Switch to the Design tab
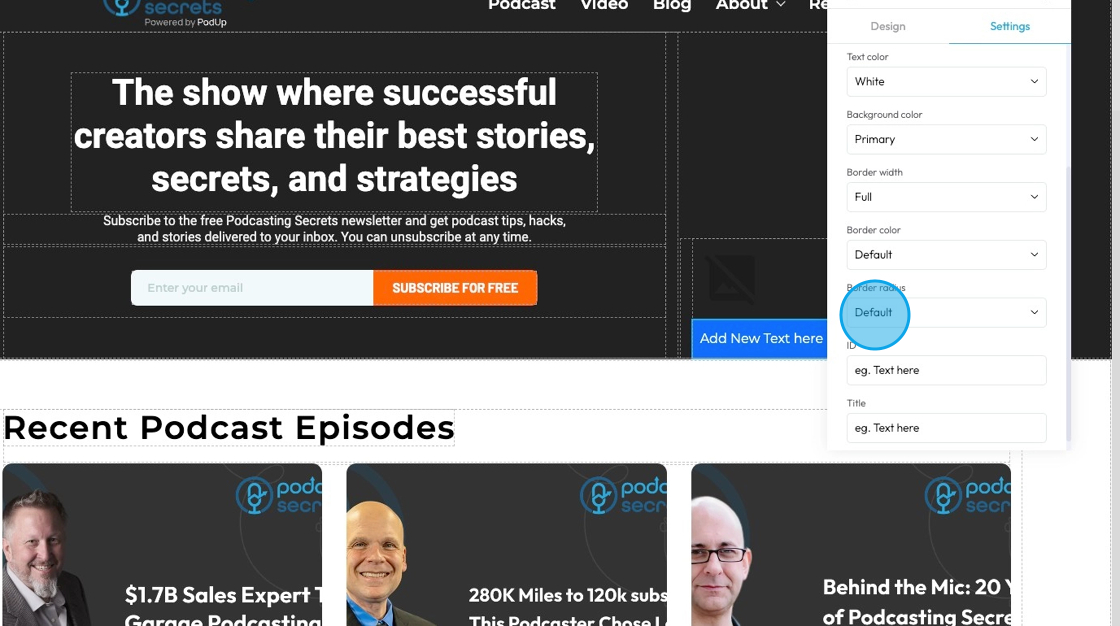1120x626 pixels. 888,26
